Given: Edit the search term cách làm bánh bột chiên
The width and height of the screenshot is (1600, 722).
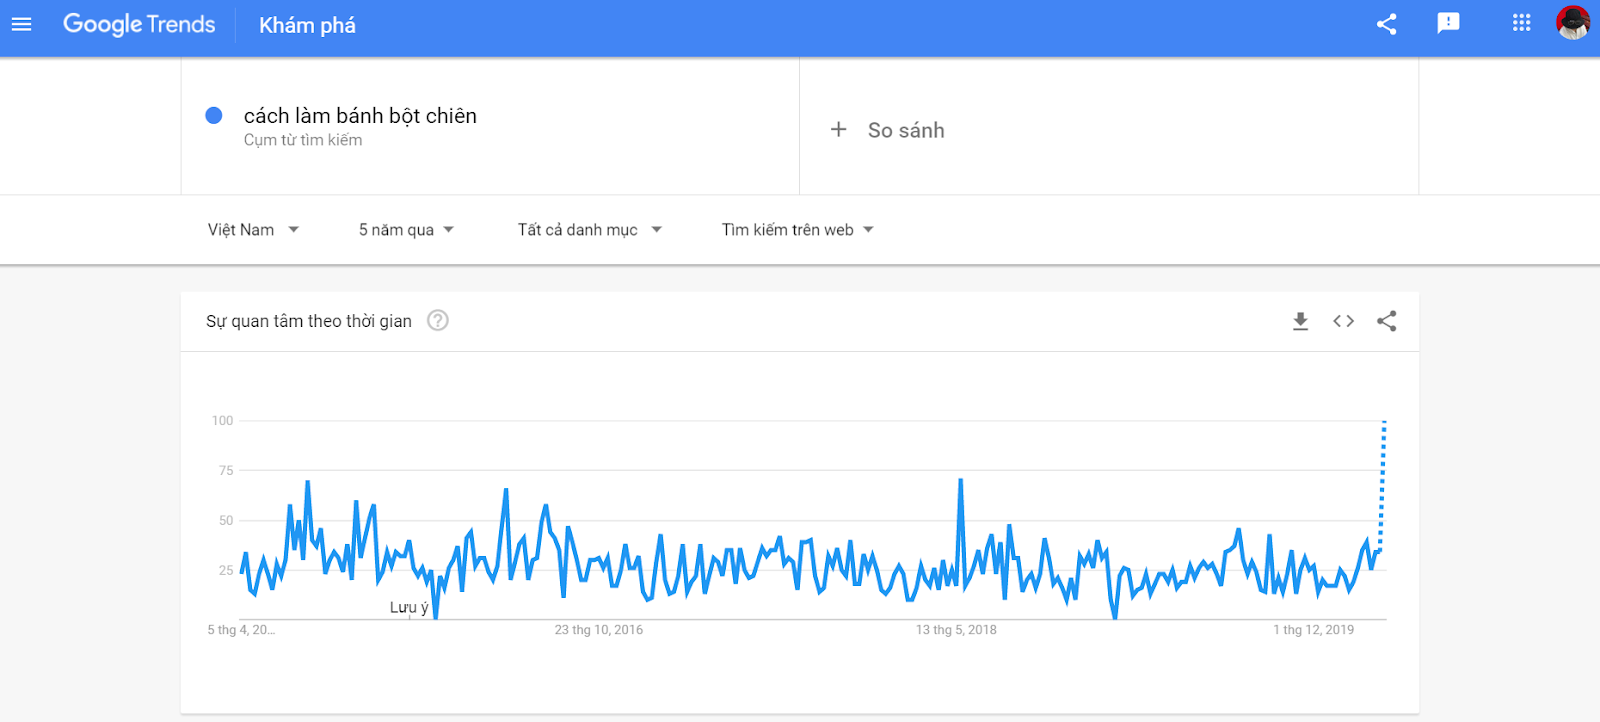Looking at the screenshot, I should point(360,116).
